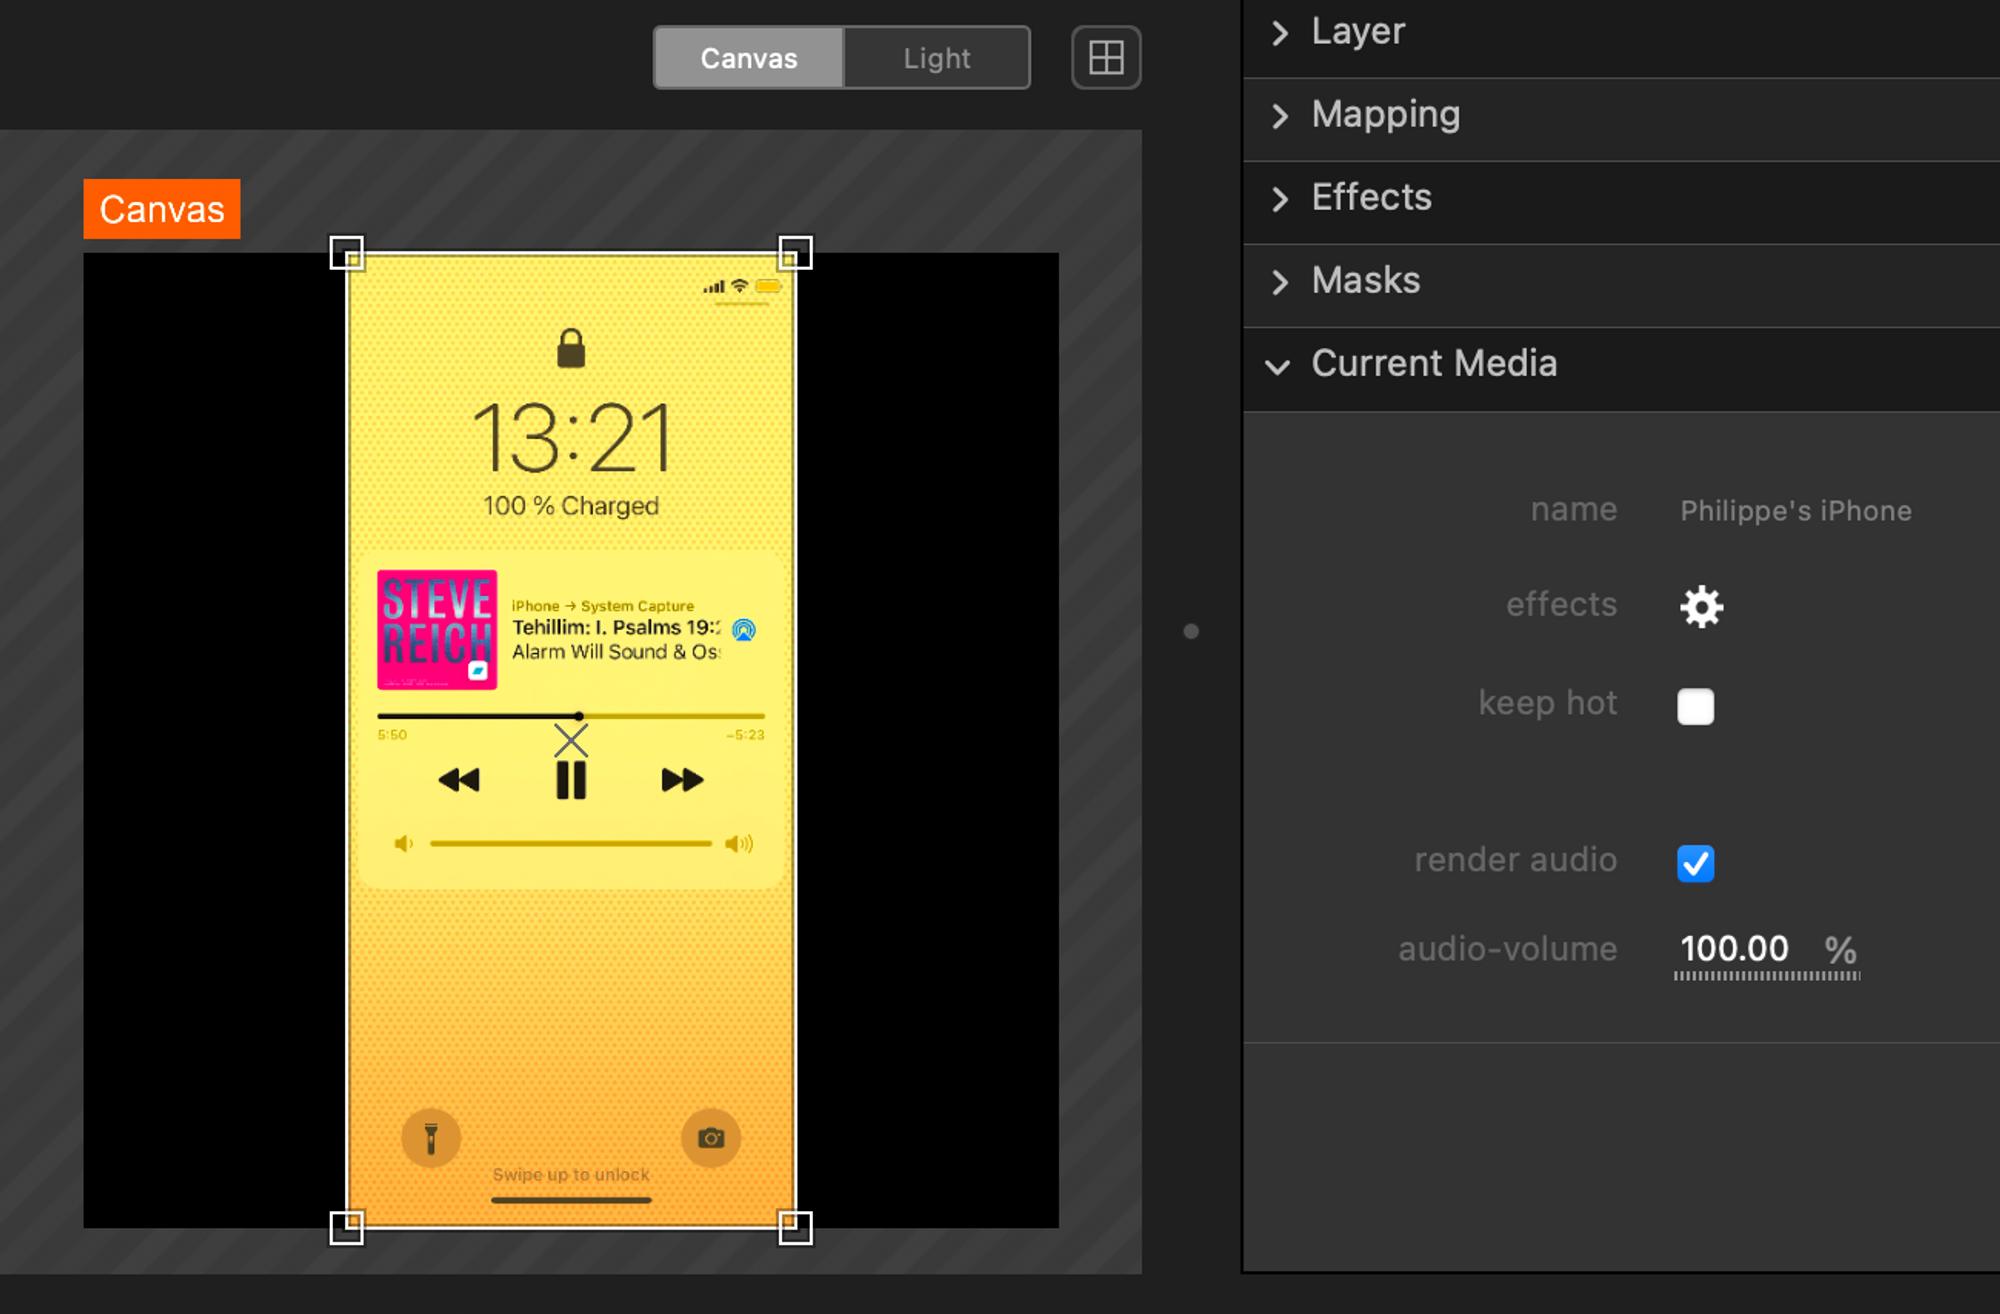Switch to the Light tab

(937, 58)
